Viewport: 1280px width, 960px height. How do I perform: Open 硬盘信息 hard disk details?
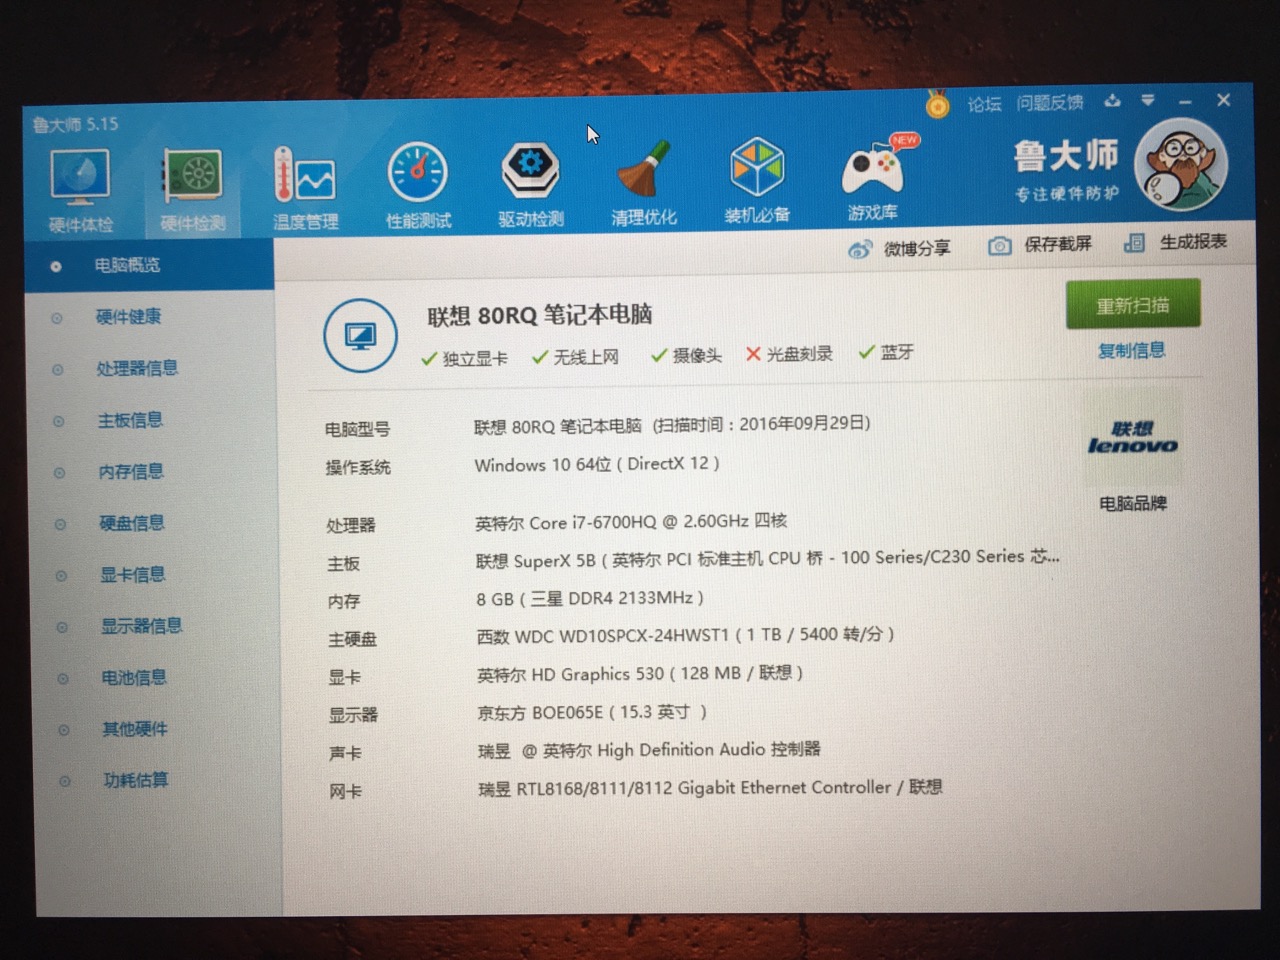tap(131, 523)
